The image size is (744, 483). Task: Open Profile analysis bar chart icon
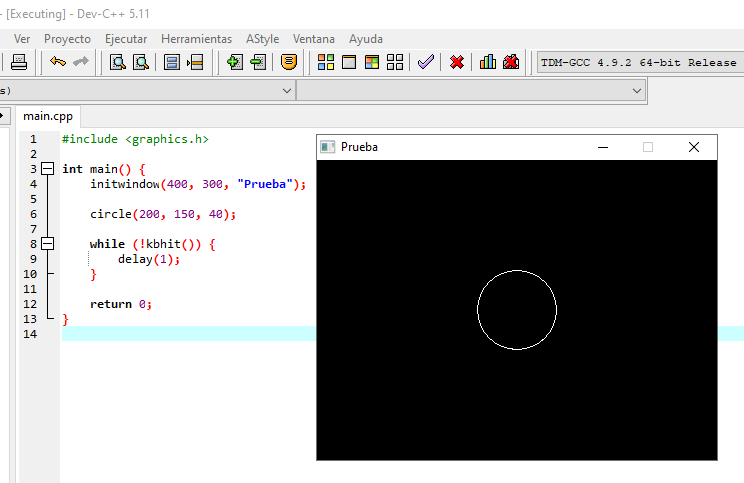(487, 62)
